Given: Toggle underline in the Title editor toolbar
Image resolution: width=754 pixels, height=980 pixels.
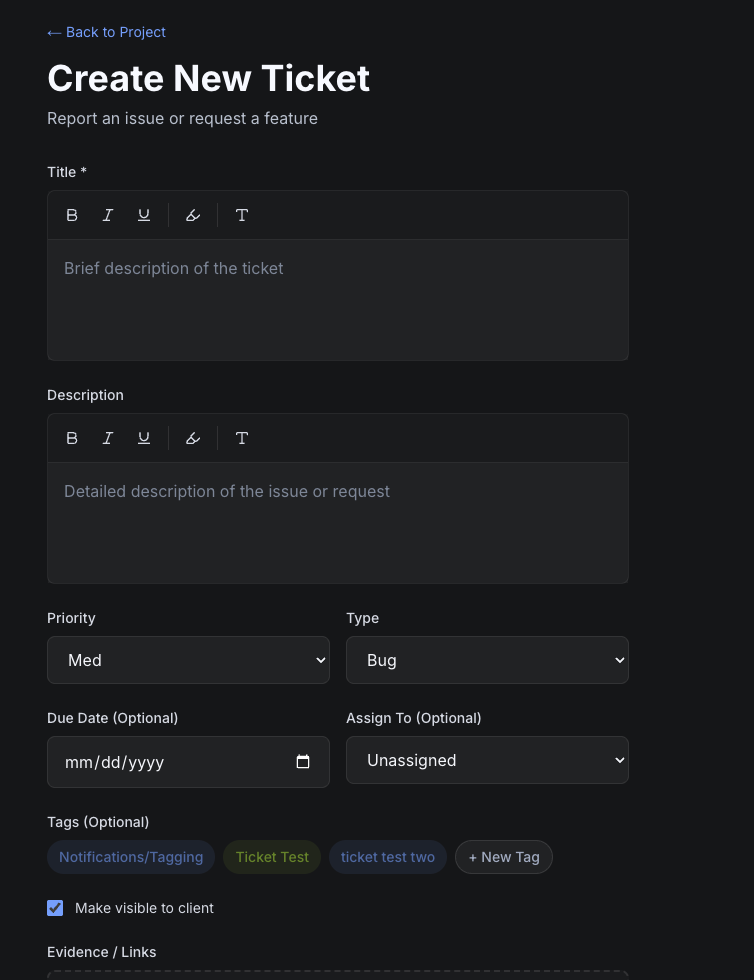Looking at the screenshot, I should [x=144, y=215].
